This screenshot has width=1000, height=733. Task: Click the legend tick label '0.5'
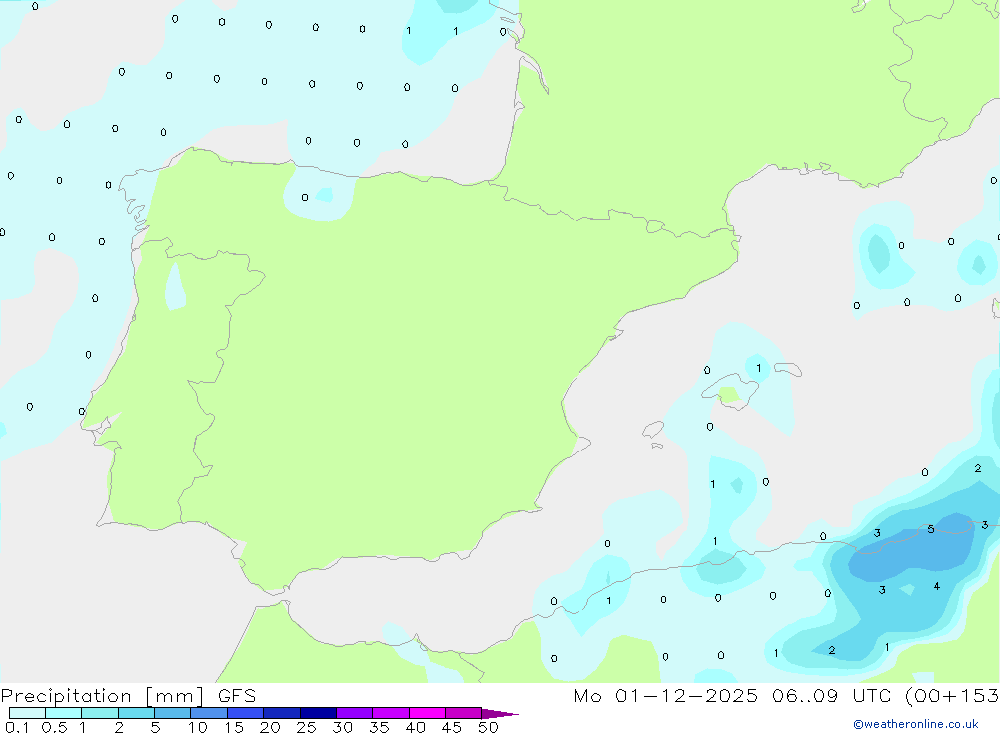(x=54, y=727)
